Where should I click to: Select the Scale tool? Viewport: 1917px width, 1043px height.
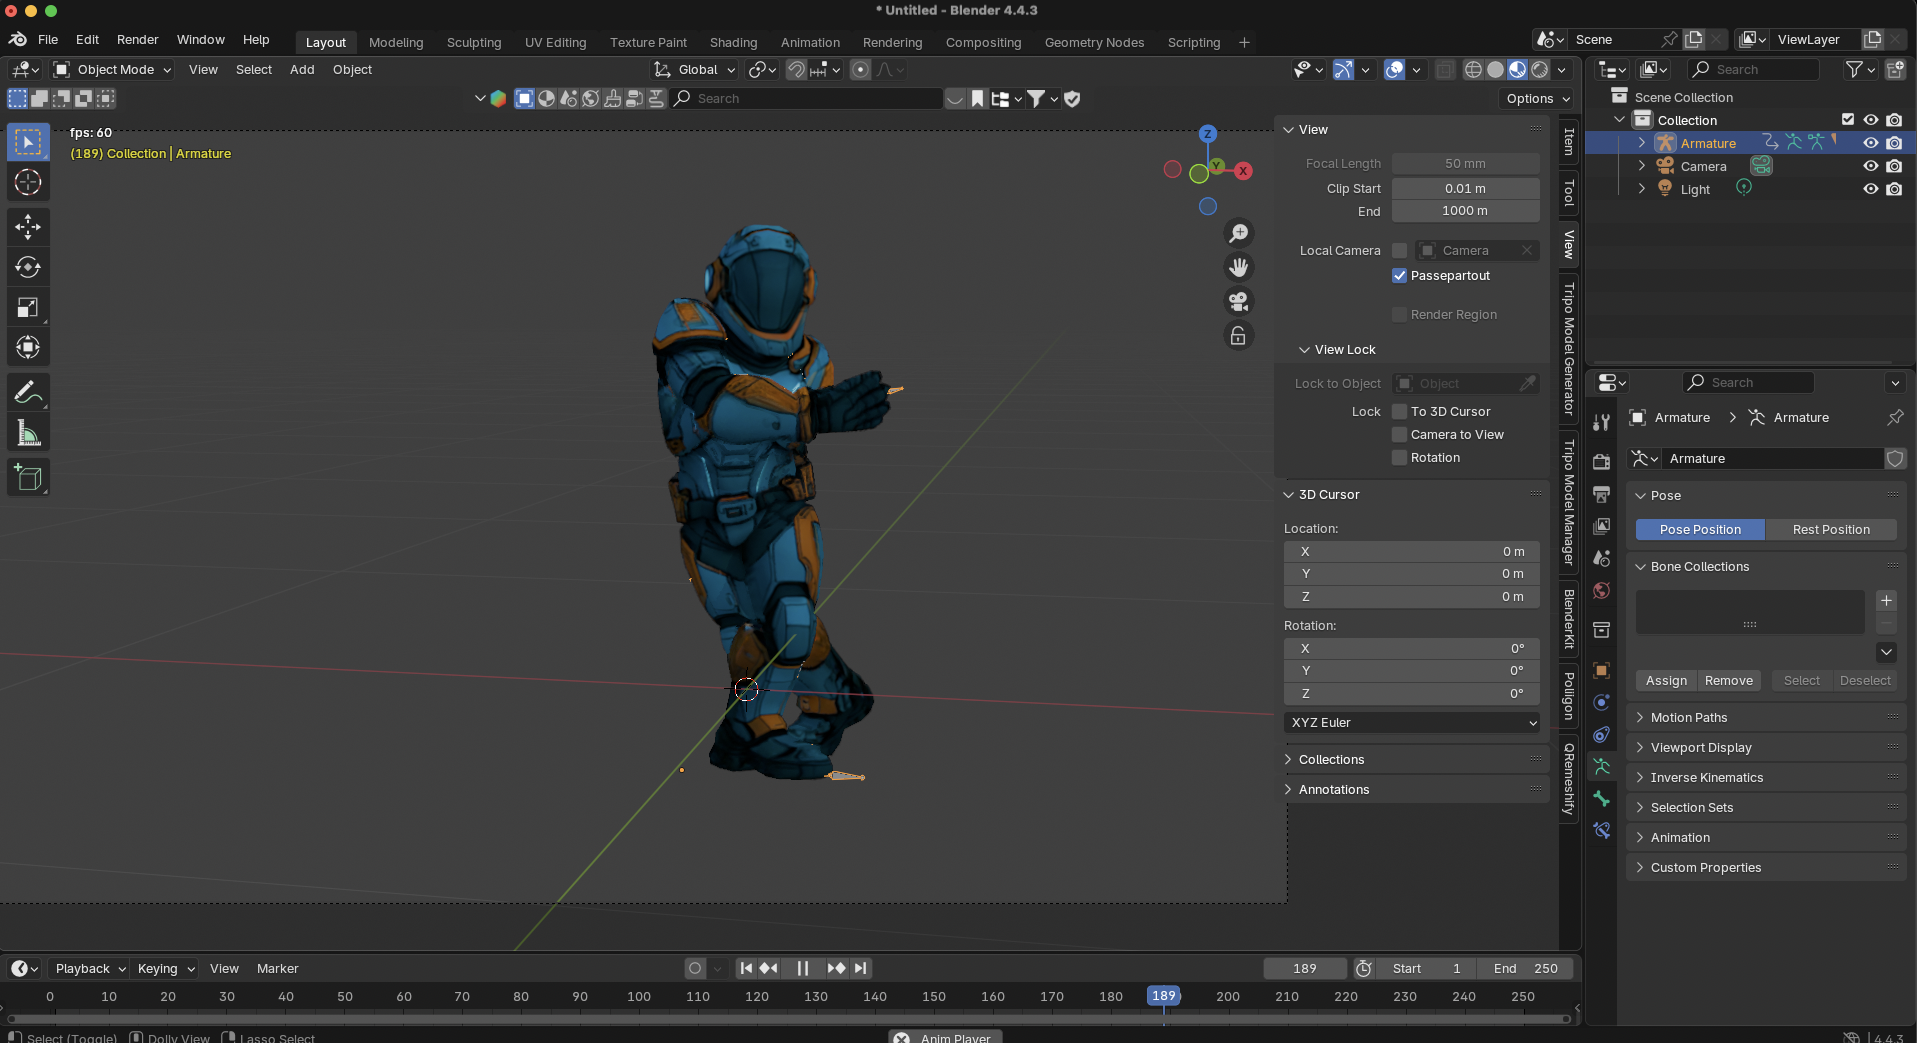coord(28,308)
